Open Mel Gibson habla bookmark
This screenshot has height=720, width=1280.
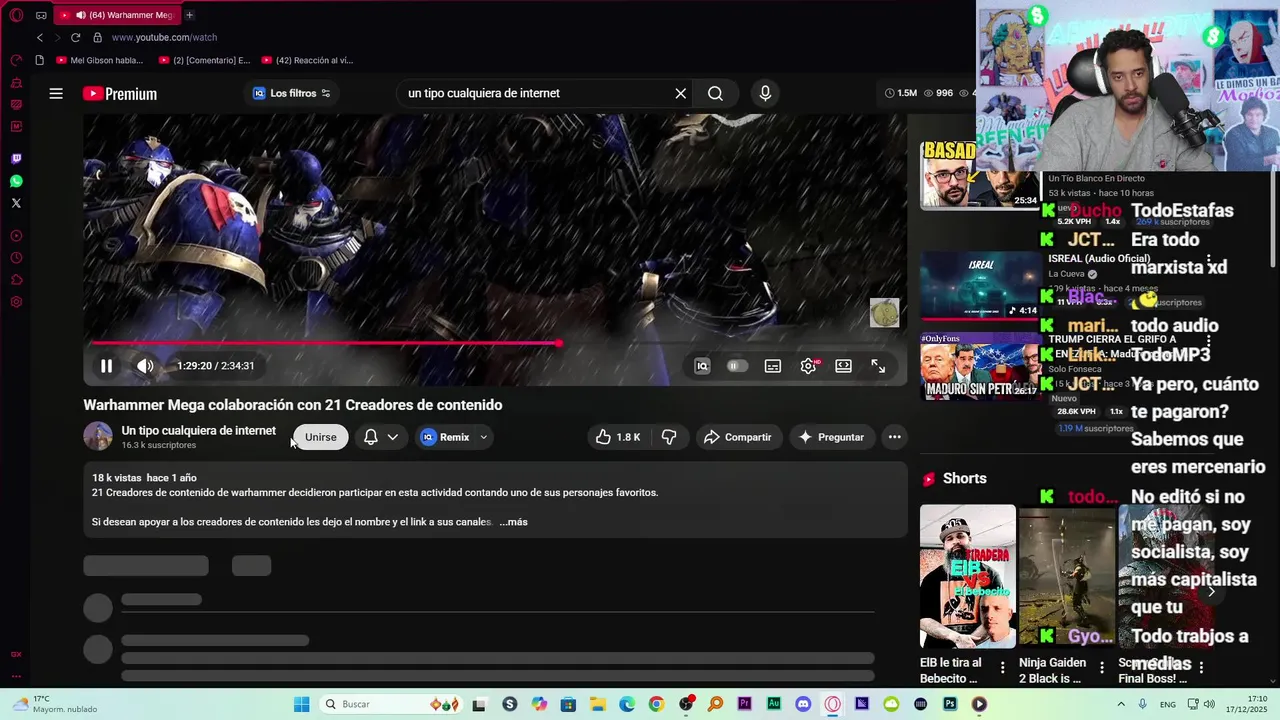100,60
